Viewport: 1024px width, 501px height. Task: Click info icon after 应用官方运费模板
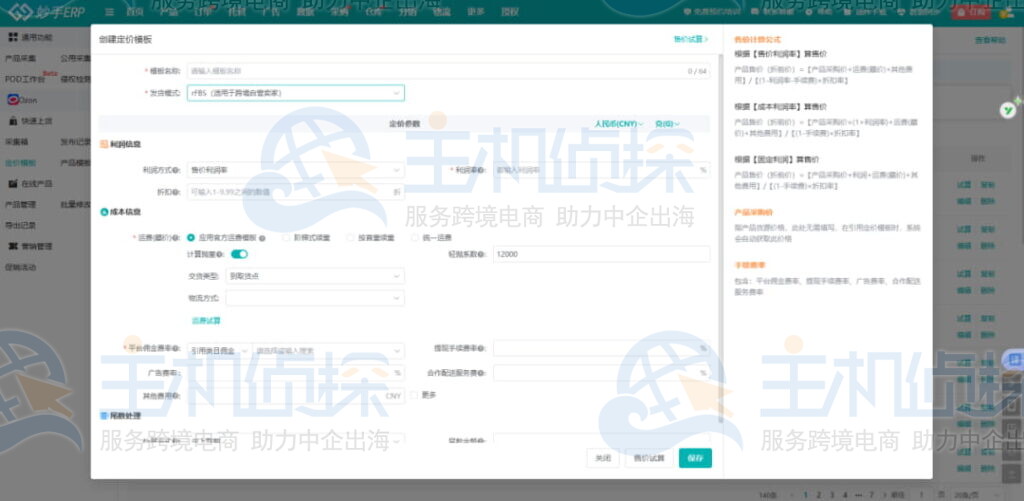tap(262, 238)
